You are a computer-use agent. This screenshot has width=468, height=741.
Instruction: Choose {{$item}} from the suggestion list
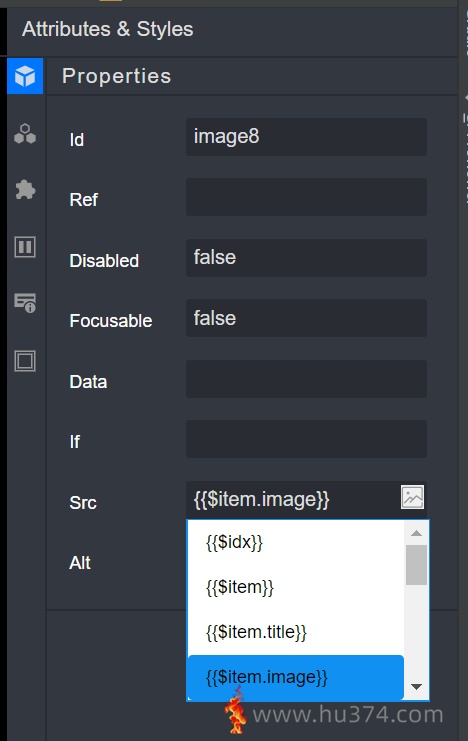click(x=296, y=587)
